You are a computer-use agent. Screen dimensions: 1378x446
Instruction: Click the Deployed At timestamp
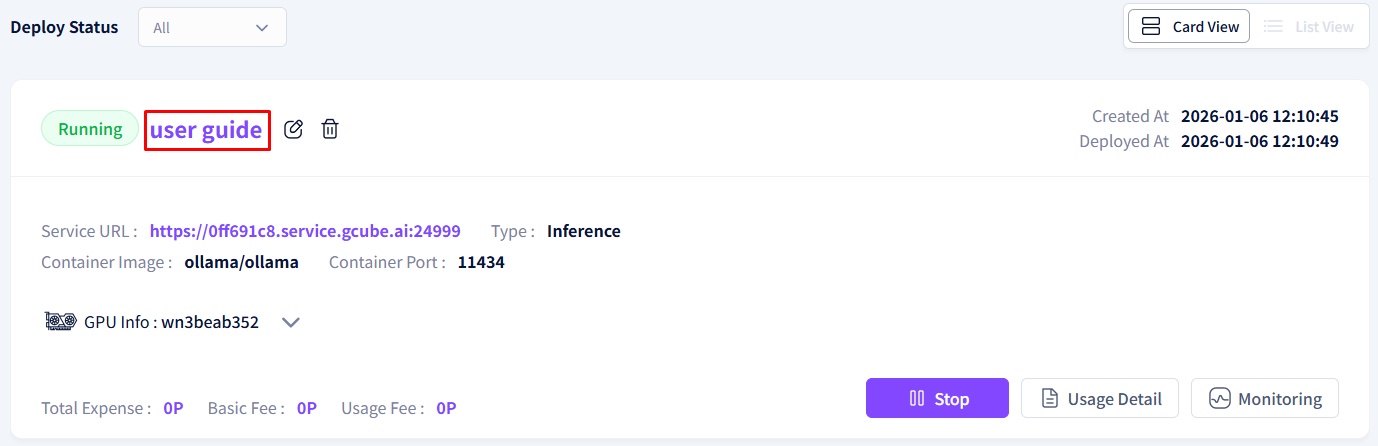coord(1259,141)
